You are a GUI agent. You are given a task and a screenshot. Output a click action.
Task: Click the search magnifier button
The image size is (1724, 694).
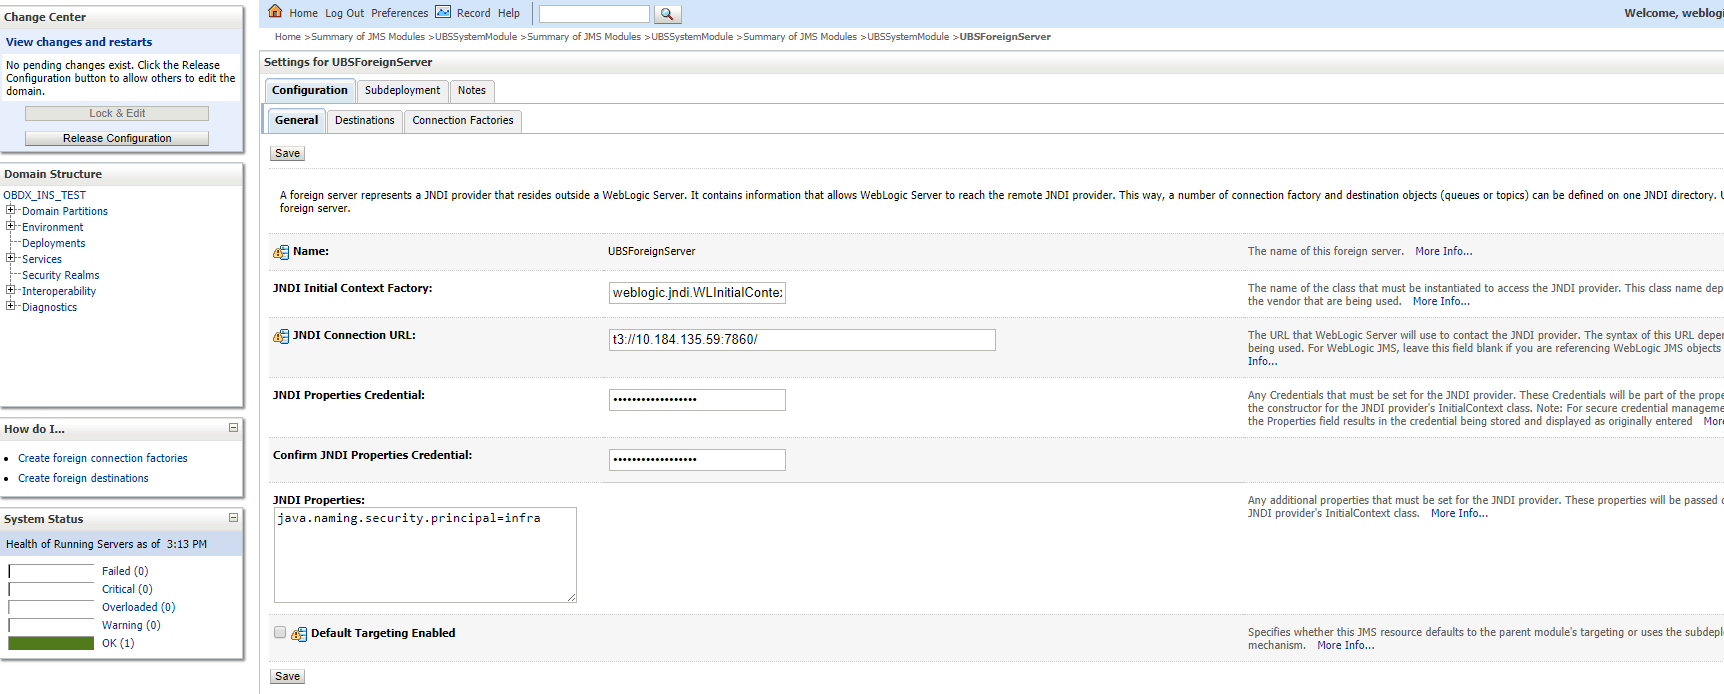[x=667, y=14]
